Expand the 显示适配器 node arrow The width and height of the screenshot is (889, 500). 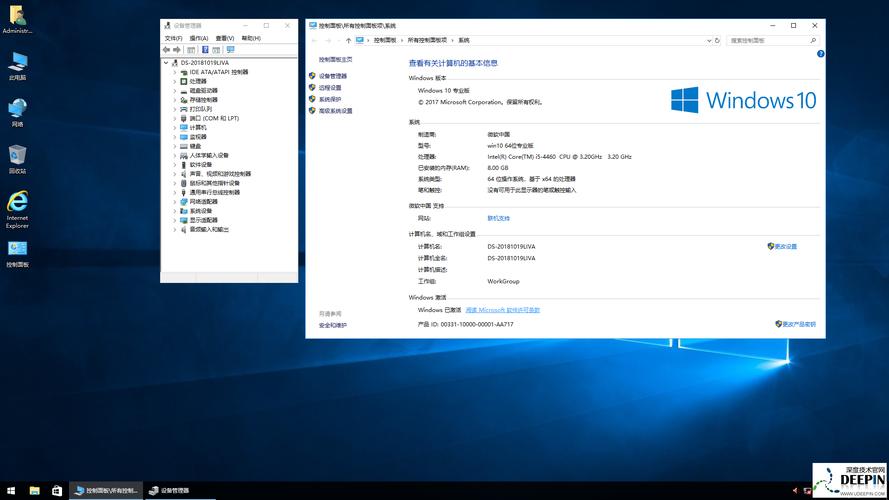coord(175,221)
